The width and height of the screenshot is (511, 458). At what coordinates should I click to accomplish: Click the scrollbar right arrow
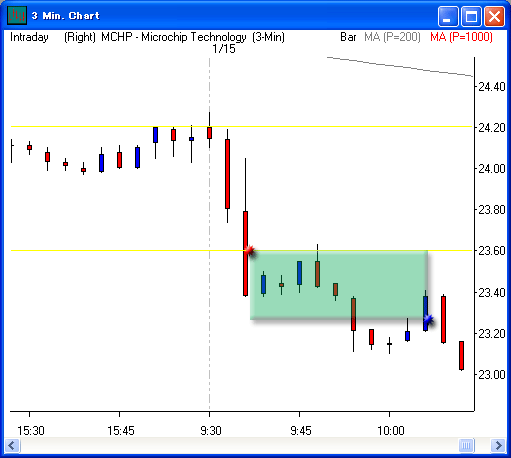(x=498, y=445)
